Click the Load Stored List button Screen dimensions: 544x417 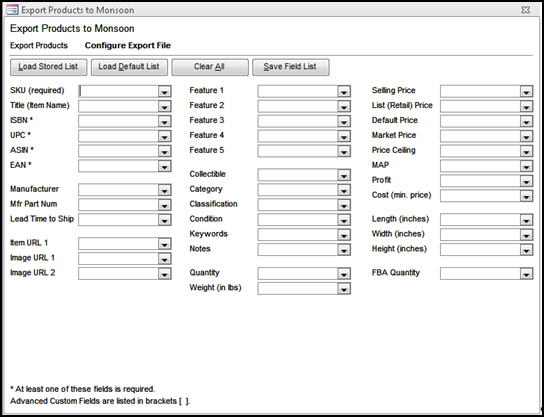coord(49,67)
